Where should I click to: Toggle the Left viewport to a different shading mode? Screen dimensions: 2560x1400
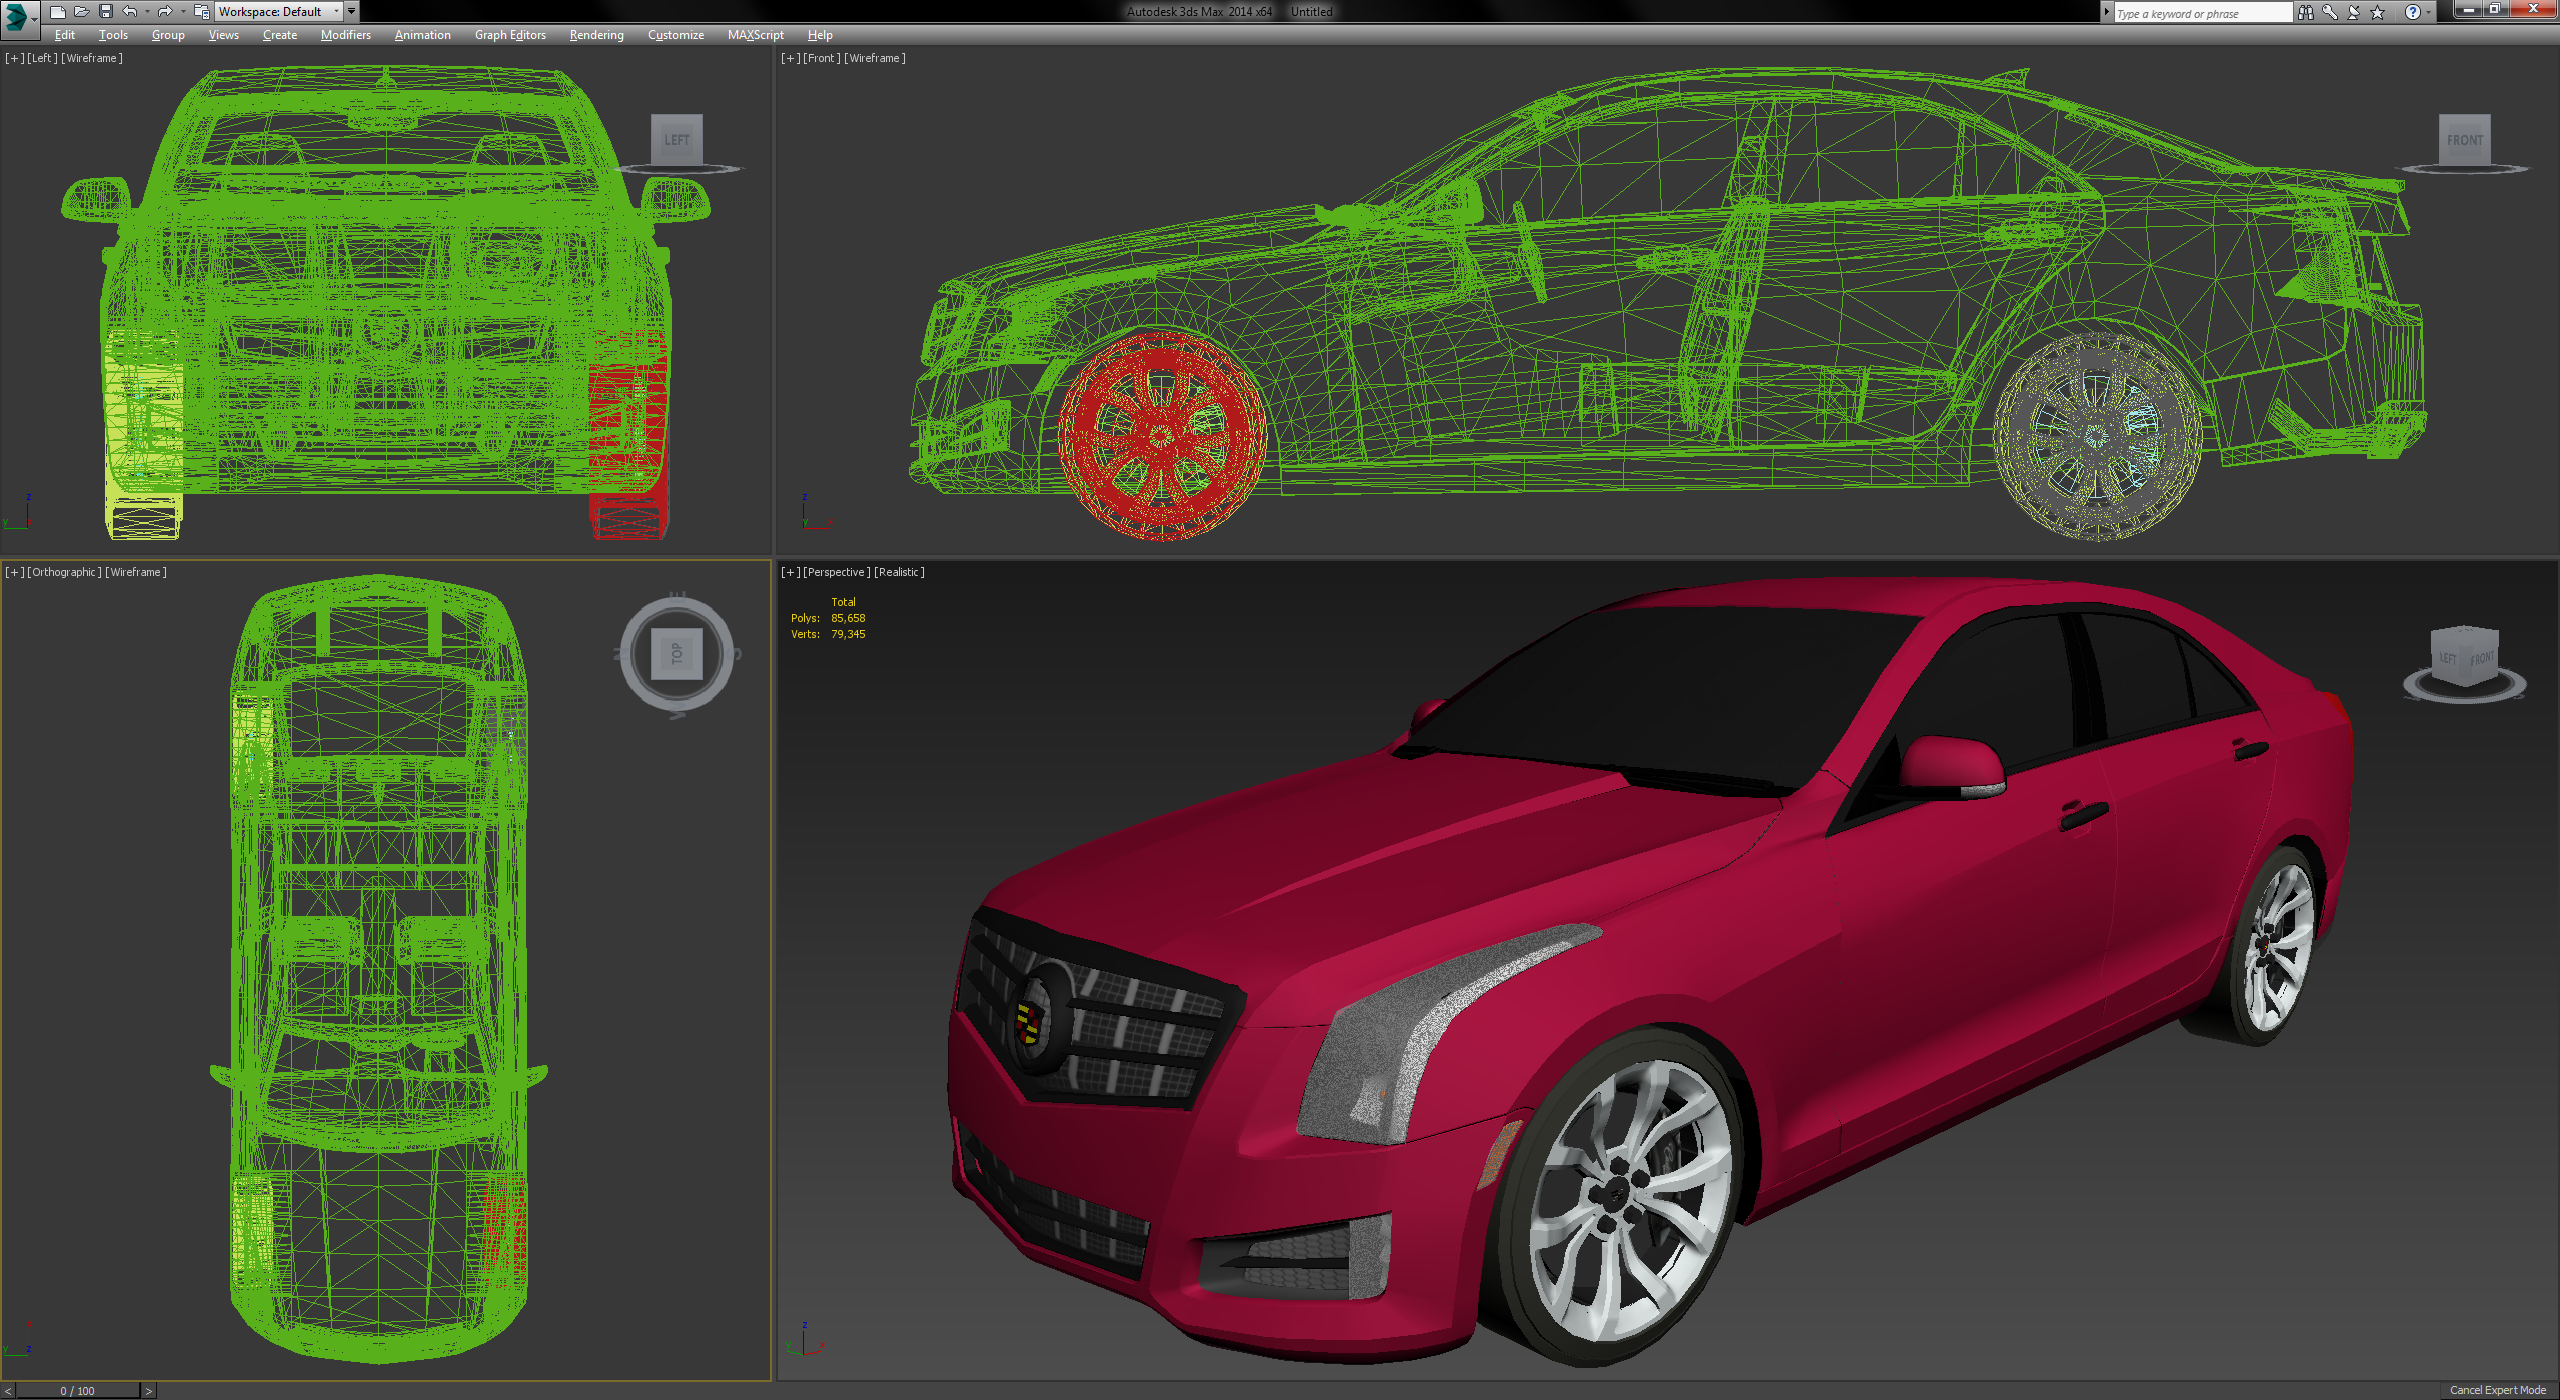pyautogui.click(x=92, y=57)
